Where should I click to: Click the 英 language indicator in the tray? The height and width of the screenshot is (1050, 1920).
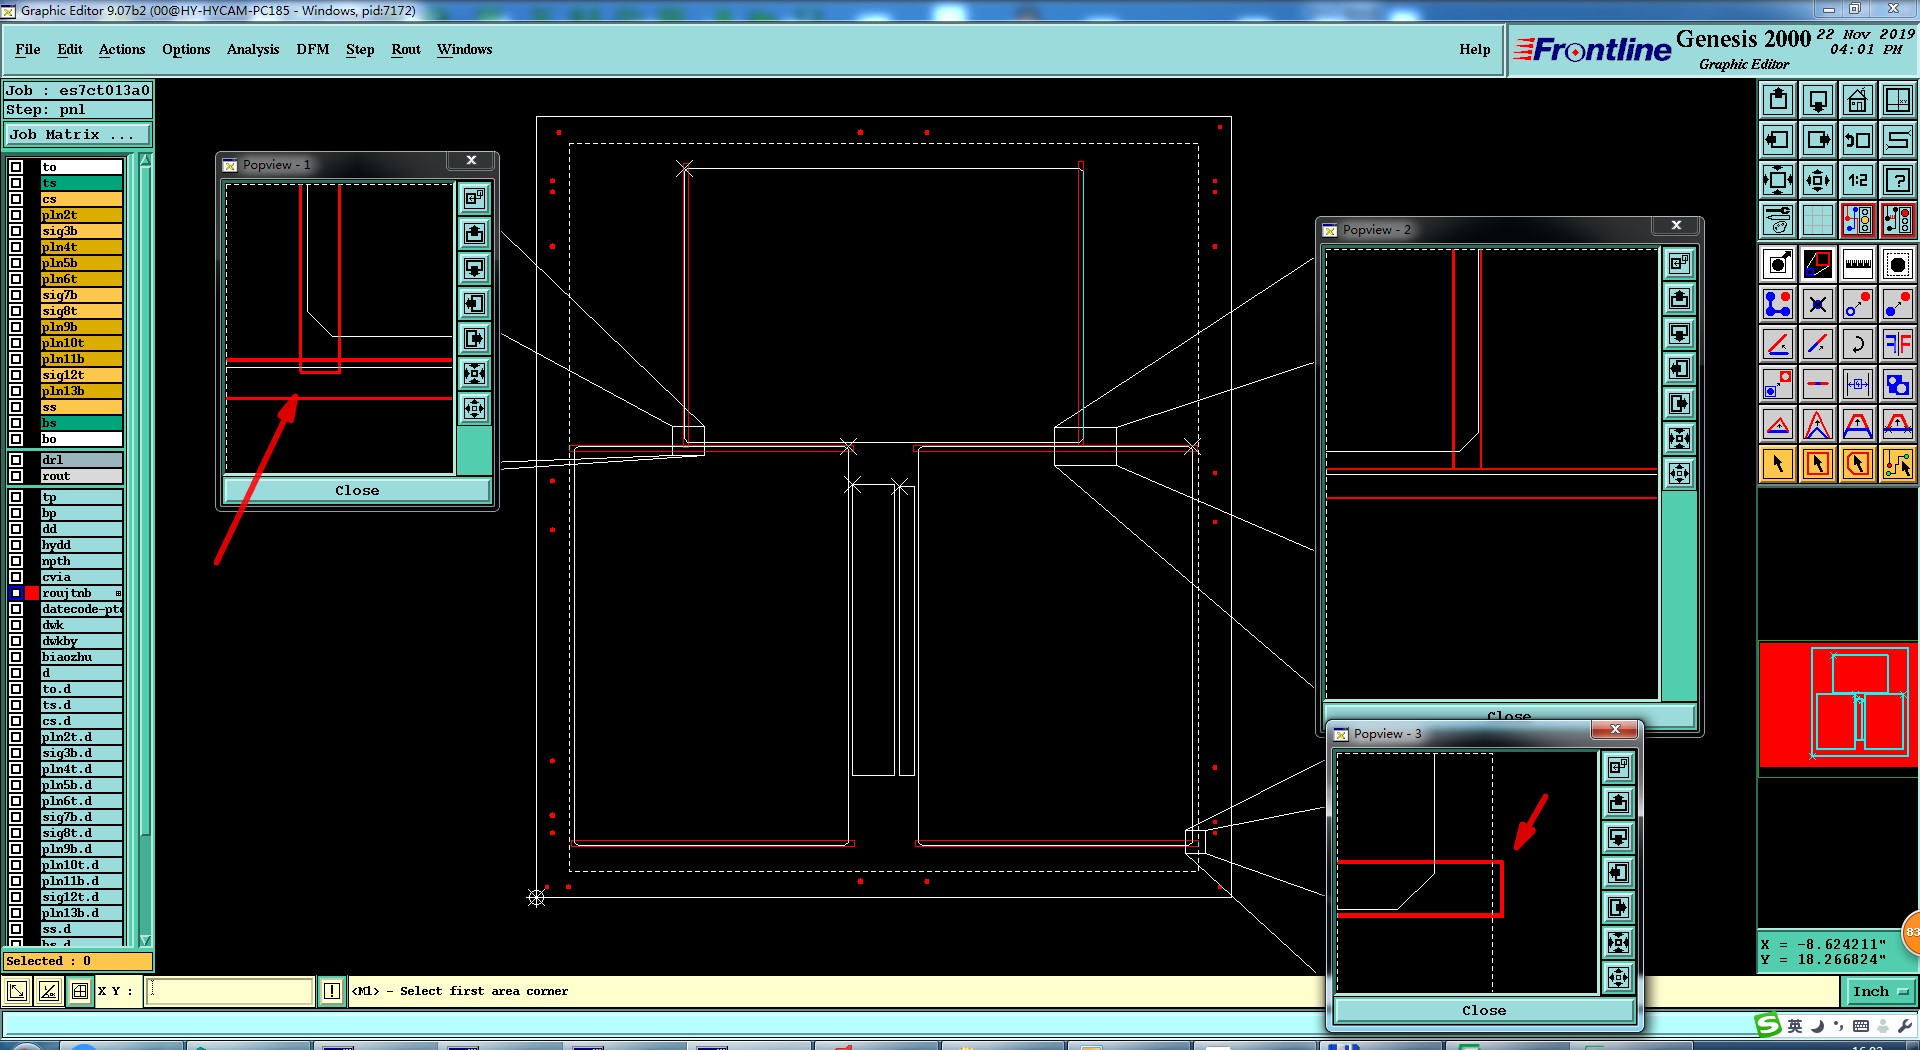(x=1795, y=1026)
